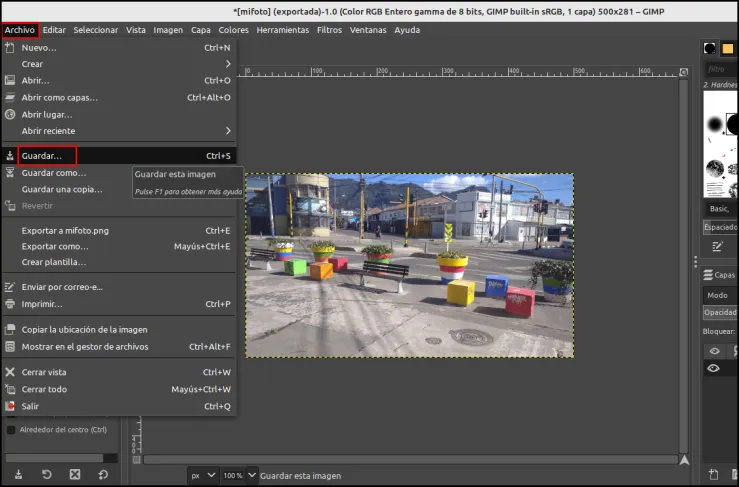Click the brush filter input field
Image resolution: width=739 pixels, height=487 pixels.
click(721, 69)
